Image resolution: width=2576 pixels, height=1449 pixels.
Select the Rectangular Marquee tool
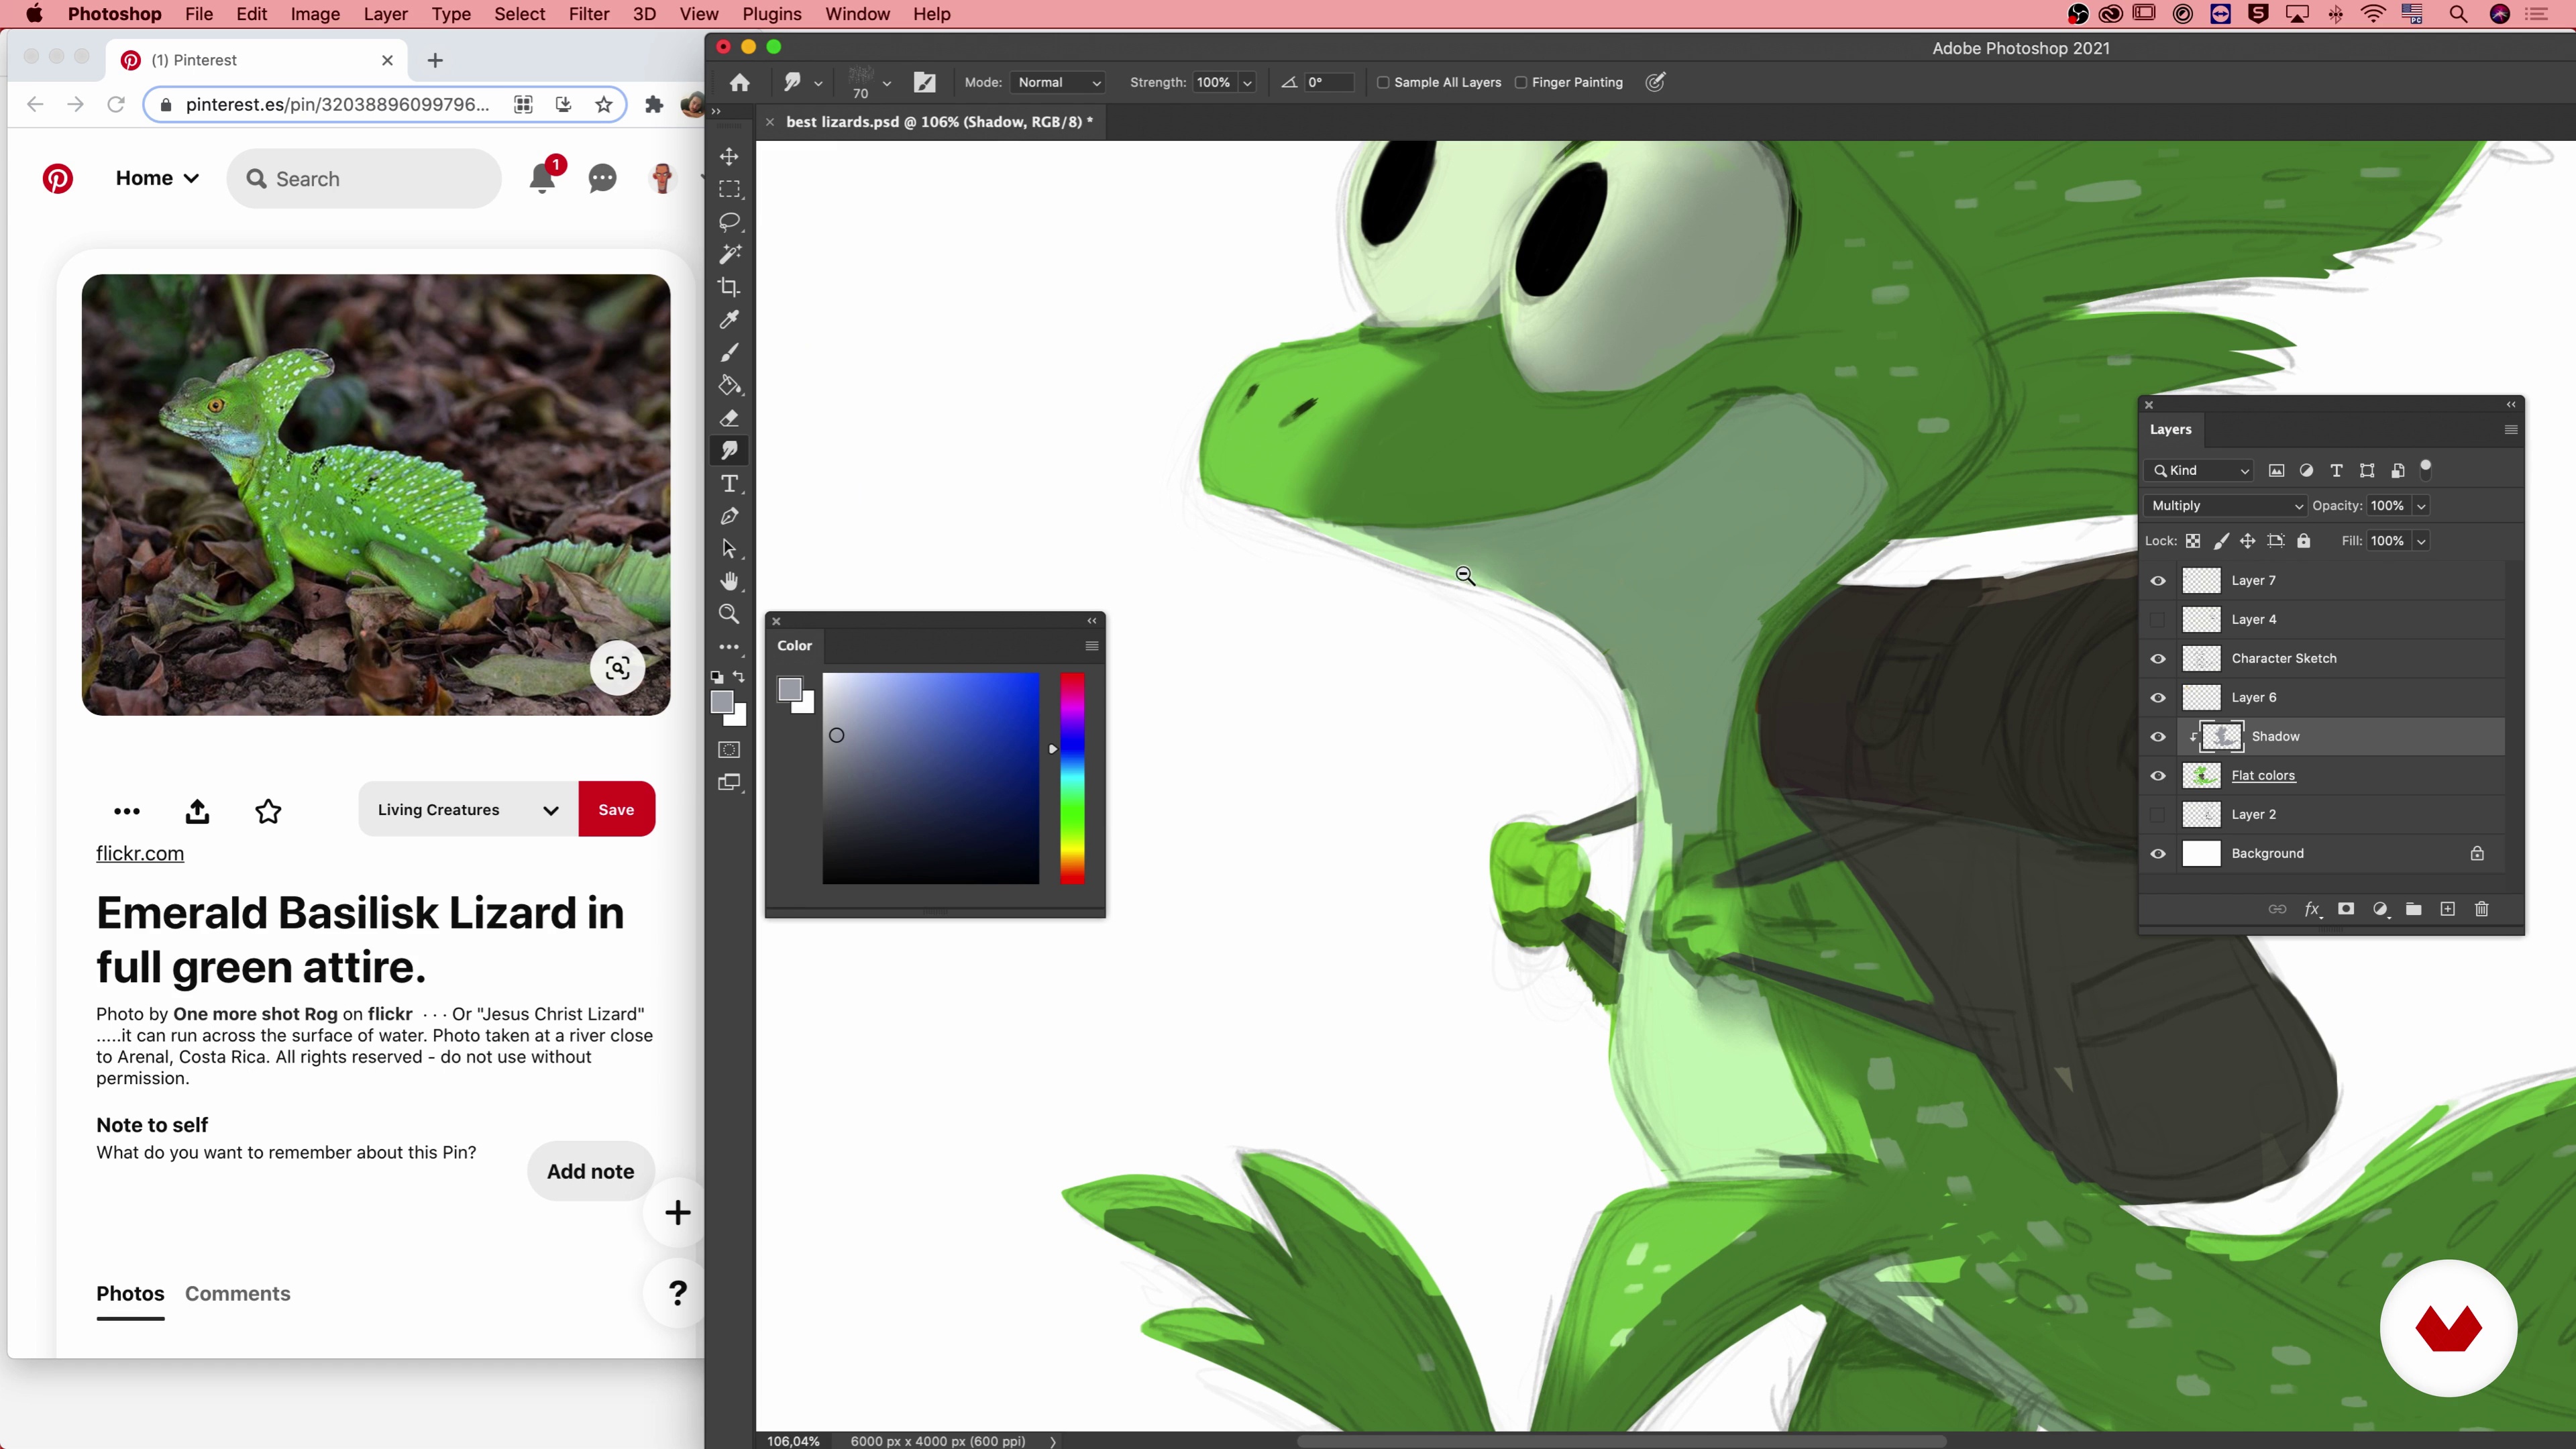click(x=729, y=189)
